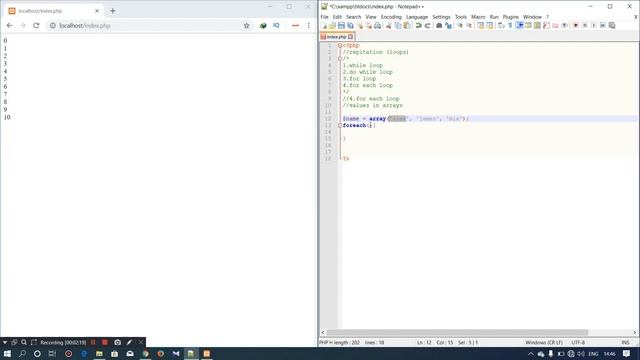
Task: Click the Zoom Out icon in Notepad++
Action: click(x=469, y=26)
